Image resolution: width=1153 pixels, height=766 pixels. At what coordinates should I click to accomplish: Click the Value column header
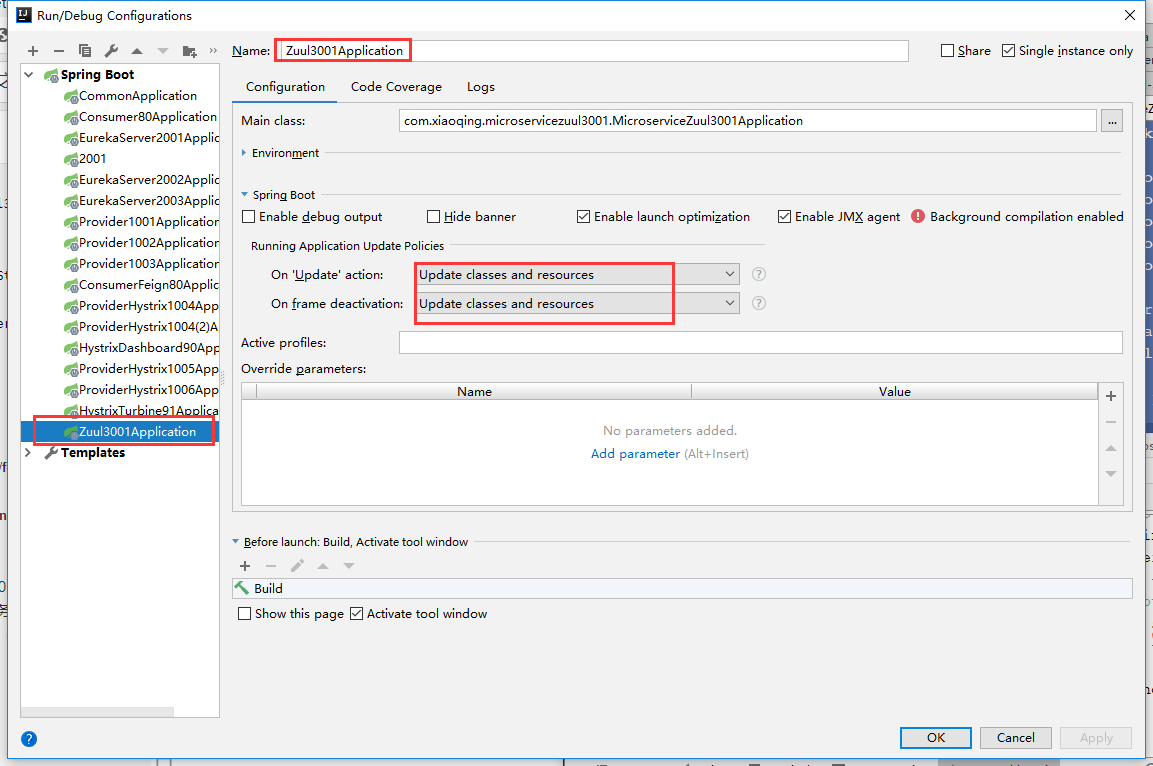pyautogui.click(x=894, y=392)
